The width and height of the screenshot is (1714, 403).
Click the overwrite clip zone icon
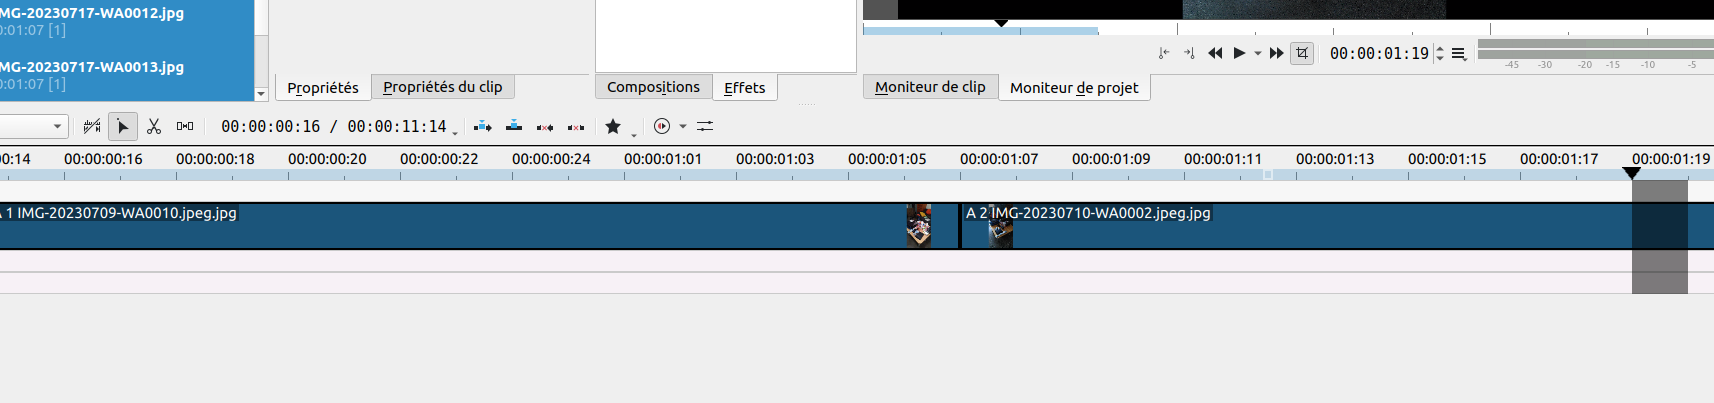(x=514, y=126)
